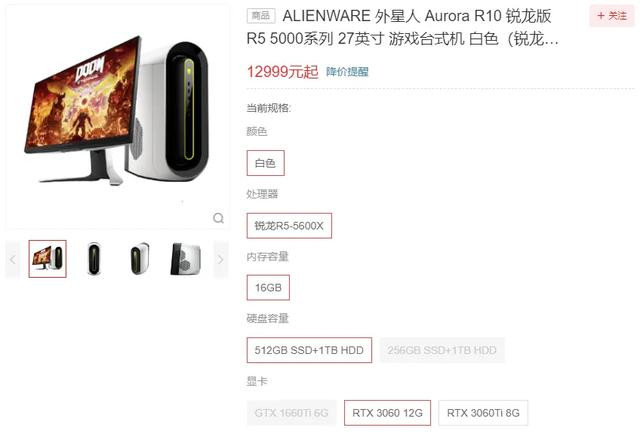Choose 512GB SSD+1TB HDD storage
Image resolution: width=640 pixels, height=440 pixels.
pos(309,350)
